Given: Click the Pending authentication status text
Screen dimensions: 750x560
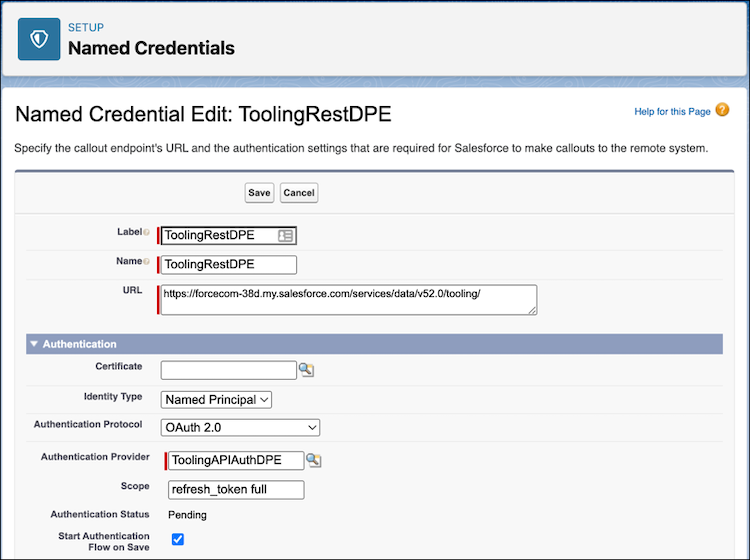Looking at the screenshot, I should click(188, 515).
